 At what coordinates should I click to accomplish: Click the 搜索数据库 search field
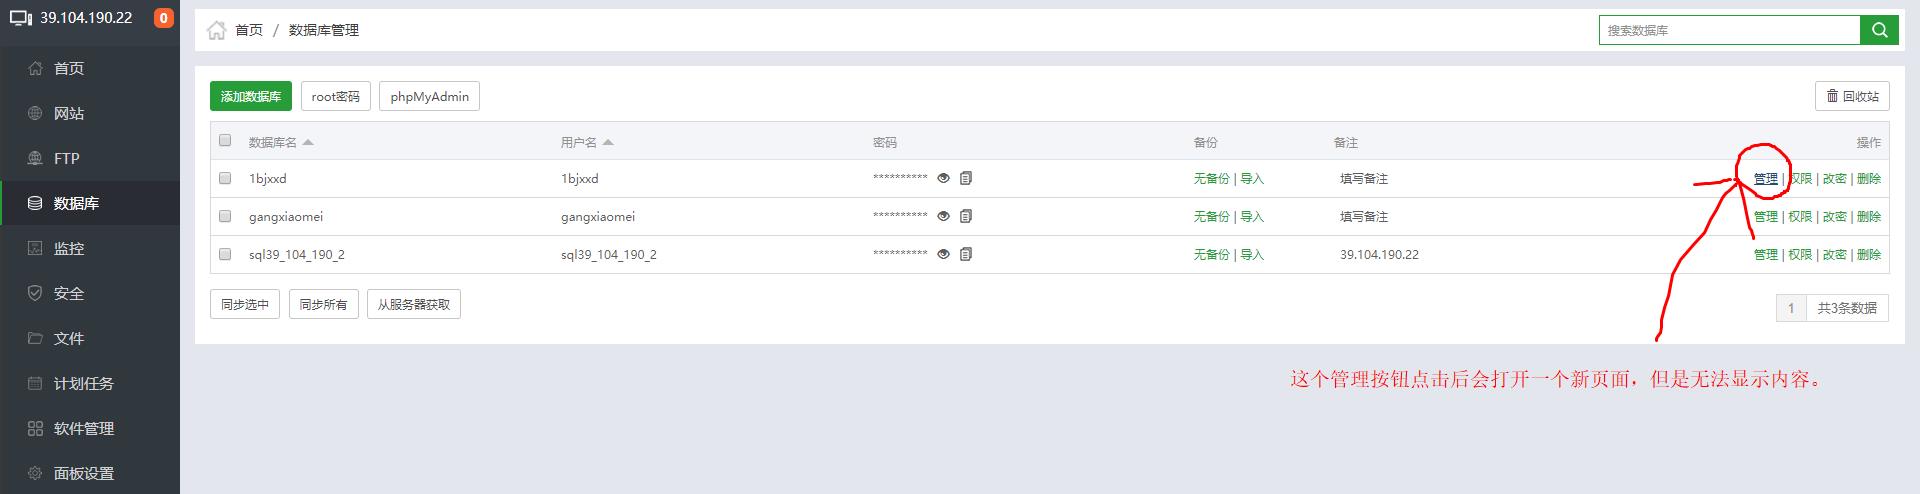(1728, 30)
